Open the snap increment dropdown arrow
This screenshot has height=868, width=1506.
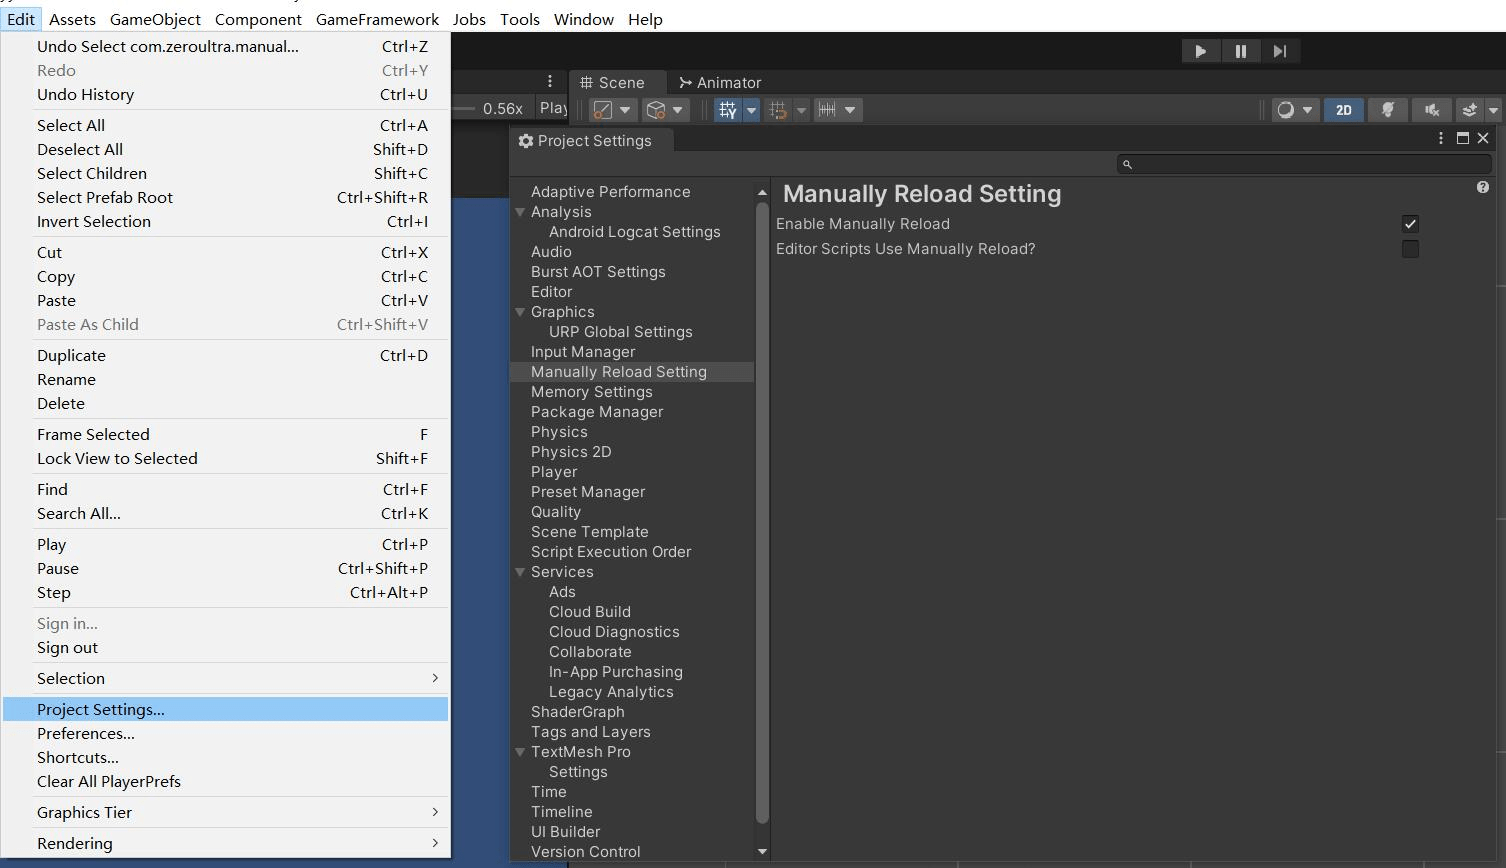[x=850, y=110]
